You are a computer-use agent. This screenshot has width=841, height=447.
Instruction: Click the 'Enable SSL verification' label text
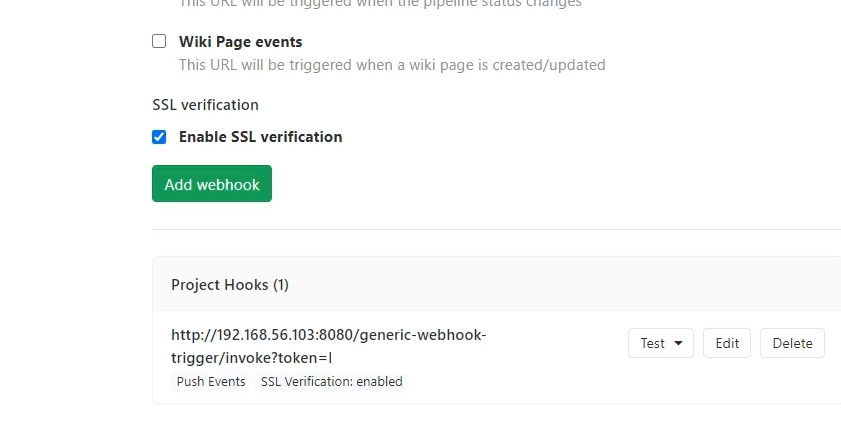260,137
